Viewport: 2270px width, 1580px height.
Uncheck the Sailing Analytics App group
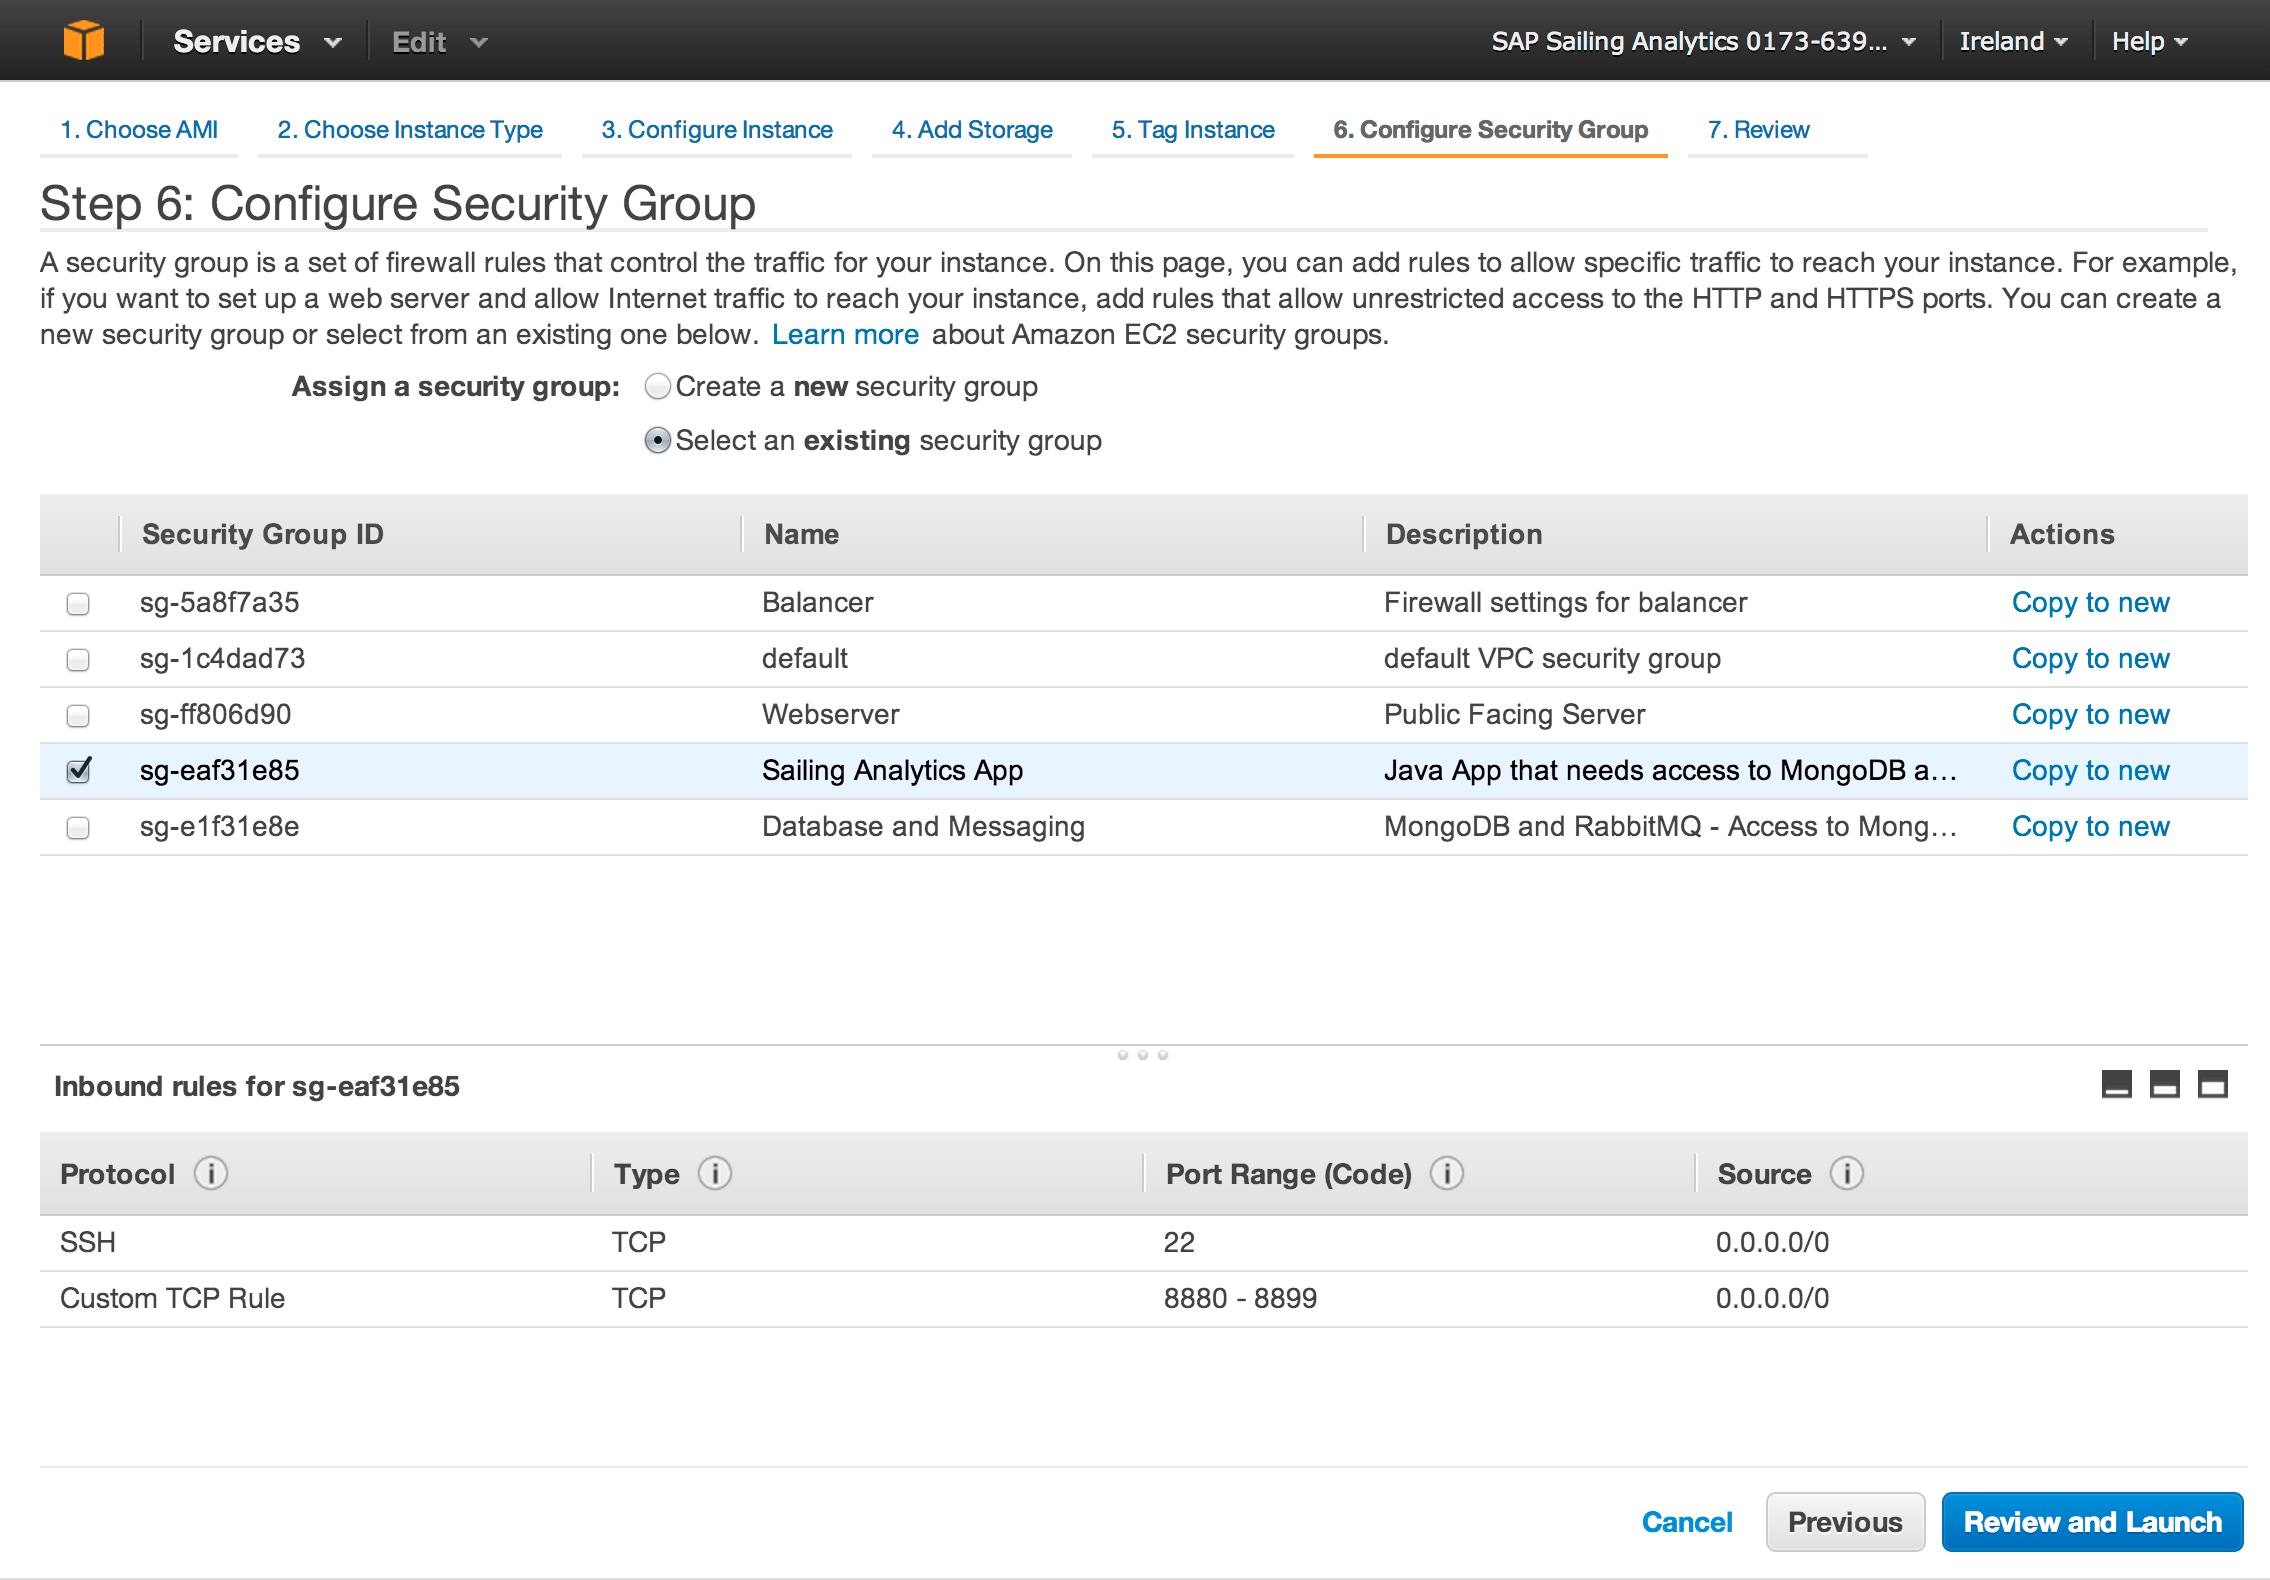(x=78, y=771)
